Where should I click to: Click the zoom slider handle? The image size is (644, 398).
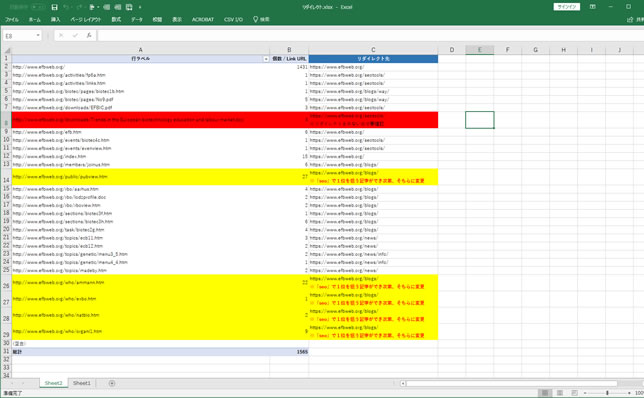pyautogui.click(x=607, y=393)
